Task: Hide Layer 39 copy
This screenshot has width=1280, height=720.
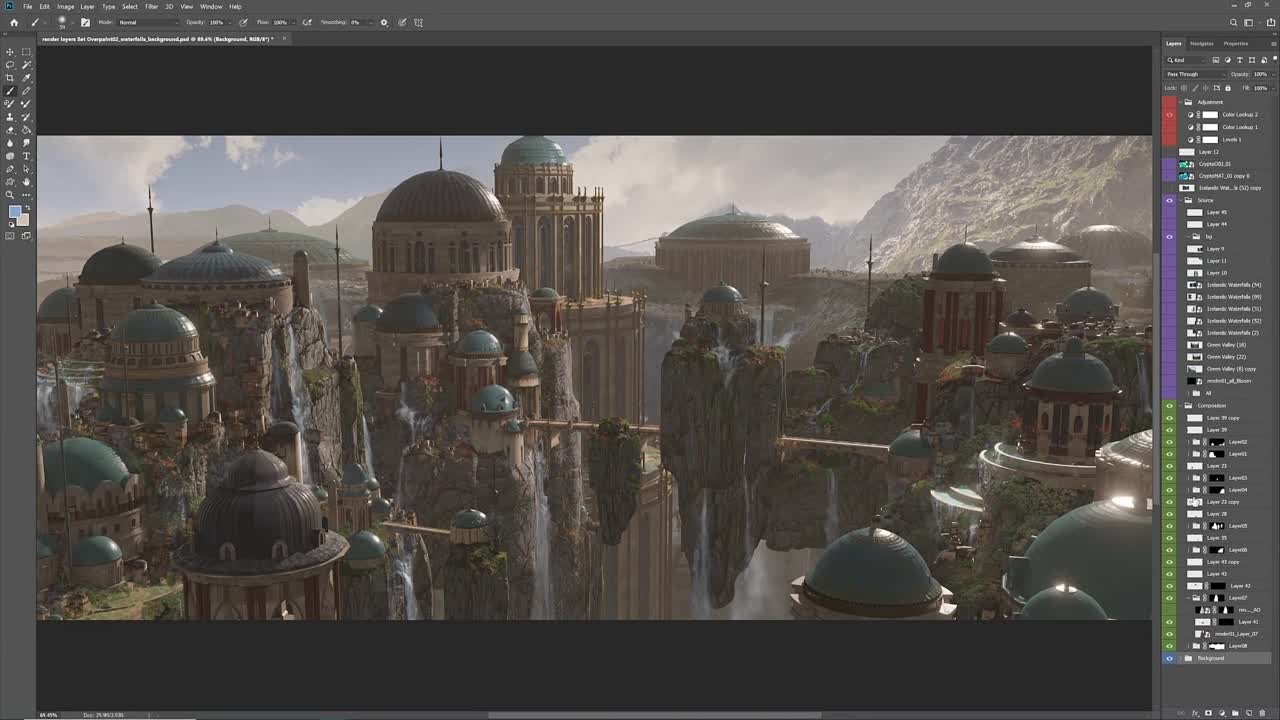Action: click(x=1169, y=418)
